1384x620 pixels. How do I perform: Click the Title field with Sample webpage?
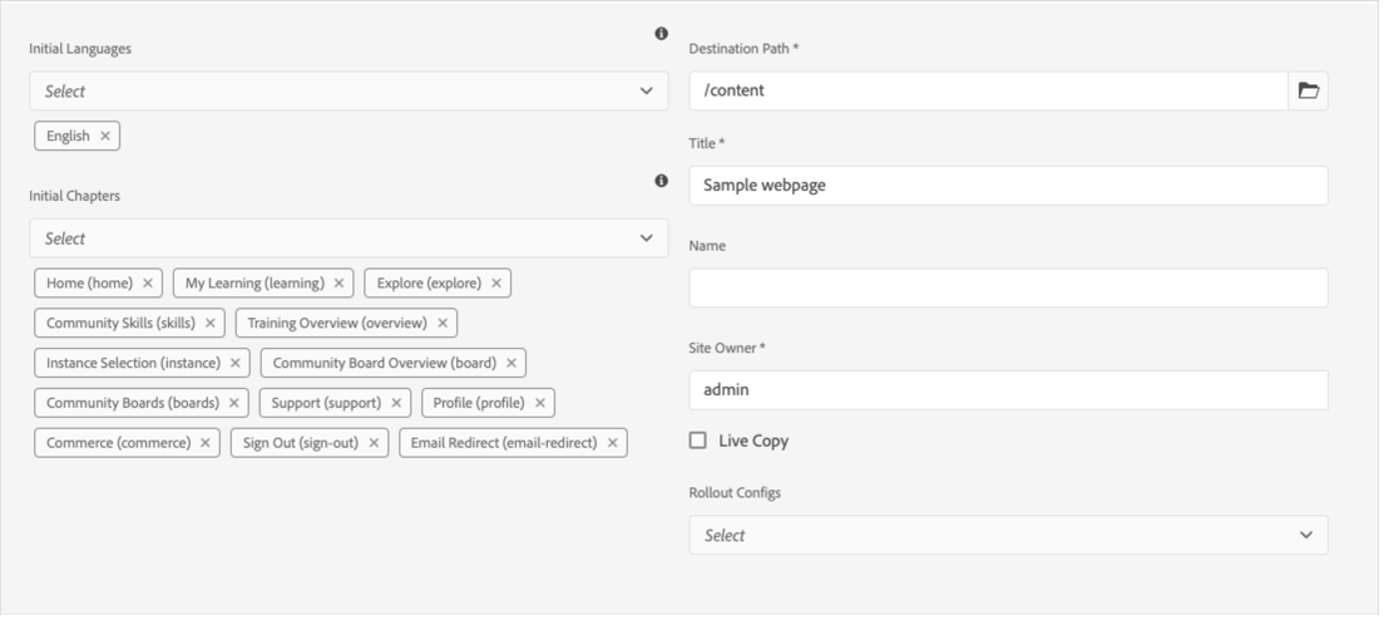coord(1008,186)
